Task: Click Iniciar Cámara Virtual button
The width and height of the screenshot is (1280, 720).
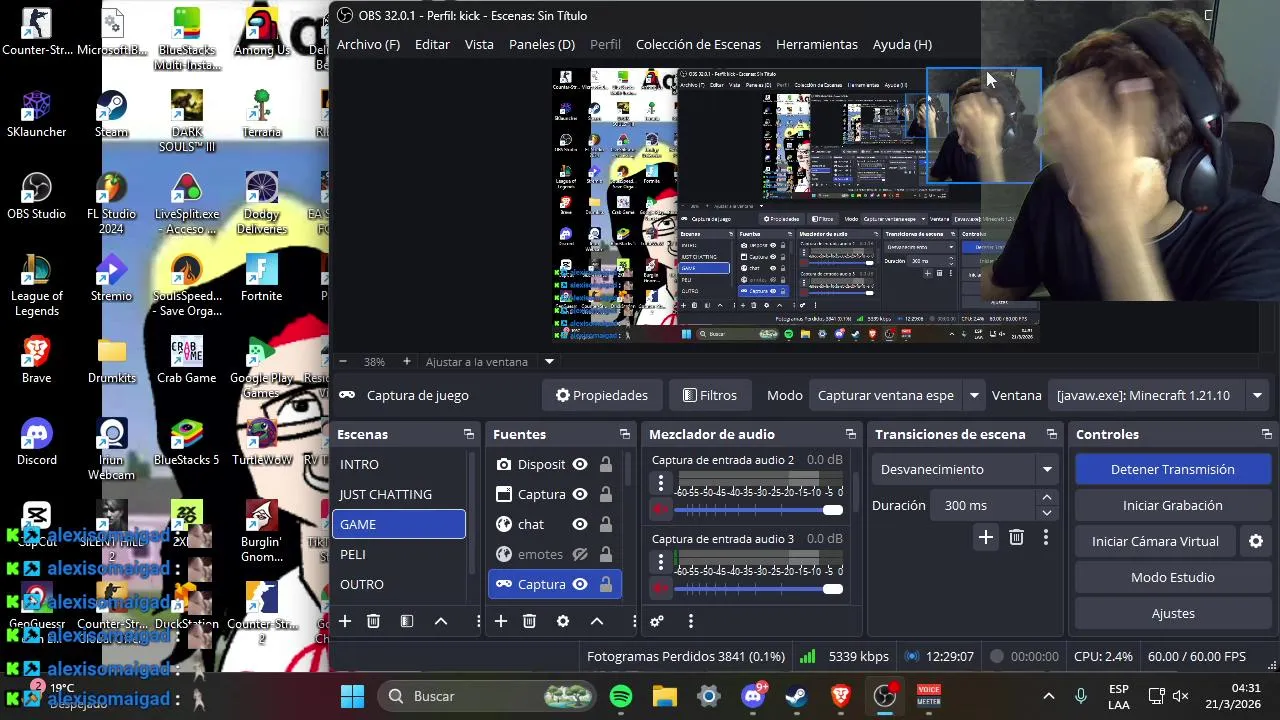Action: pyautogui.click(x=1155, y=541)
